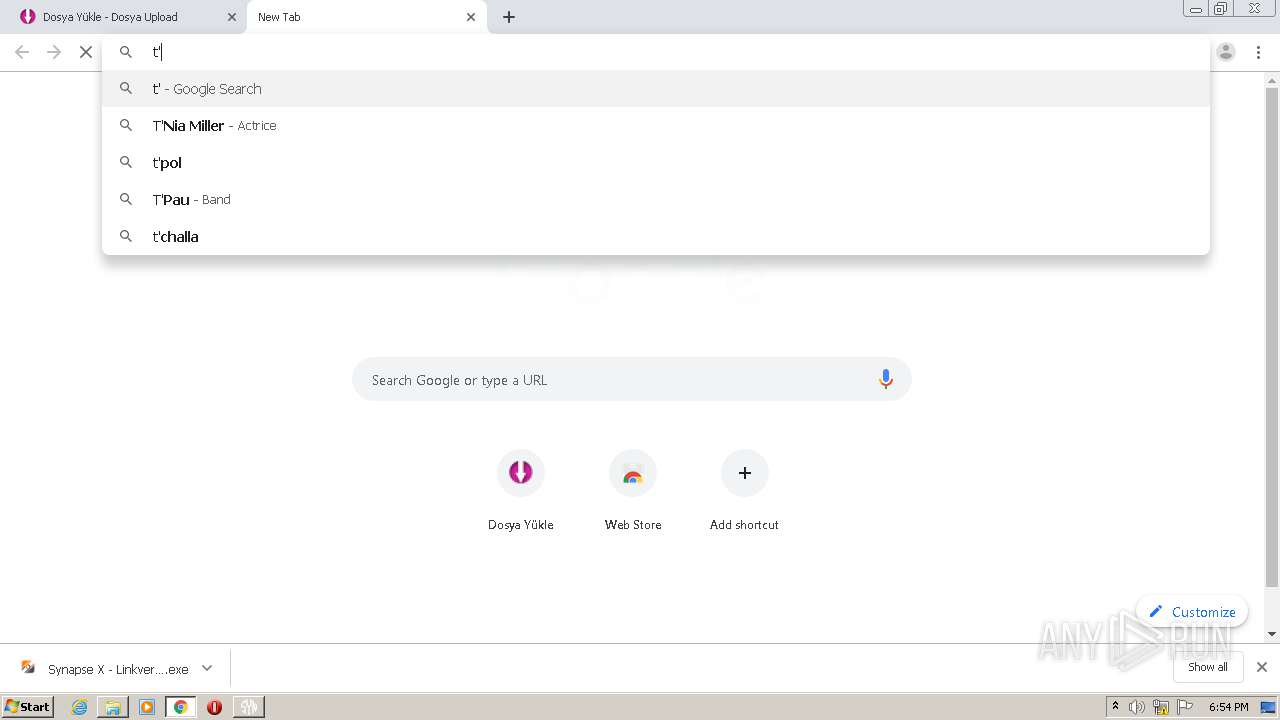Open the Web Store shortcut
The image size is (1280, 720).
point(632,490)
